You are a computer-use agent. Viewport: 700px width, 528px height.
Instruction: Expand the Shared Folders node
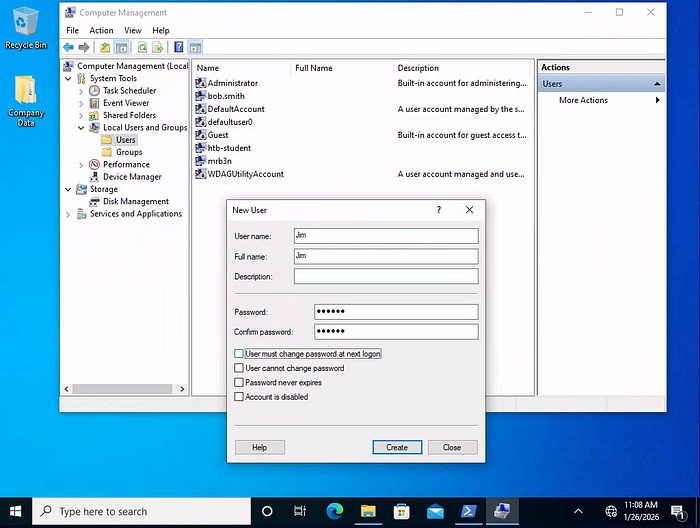81,116
